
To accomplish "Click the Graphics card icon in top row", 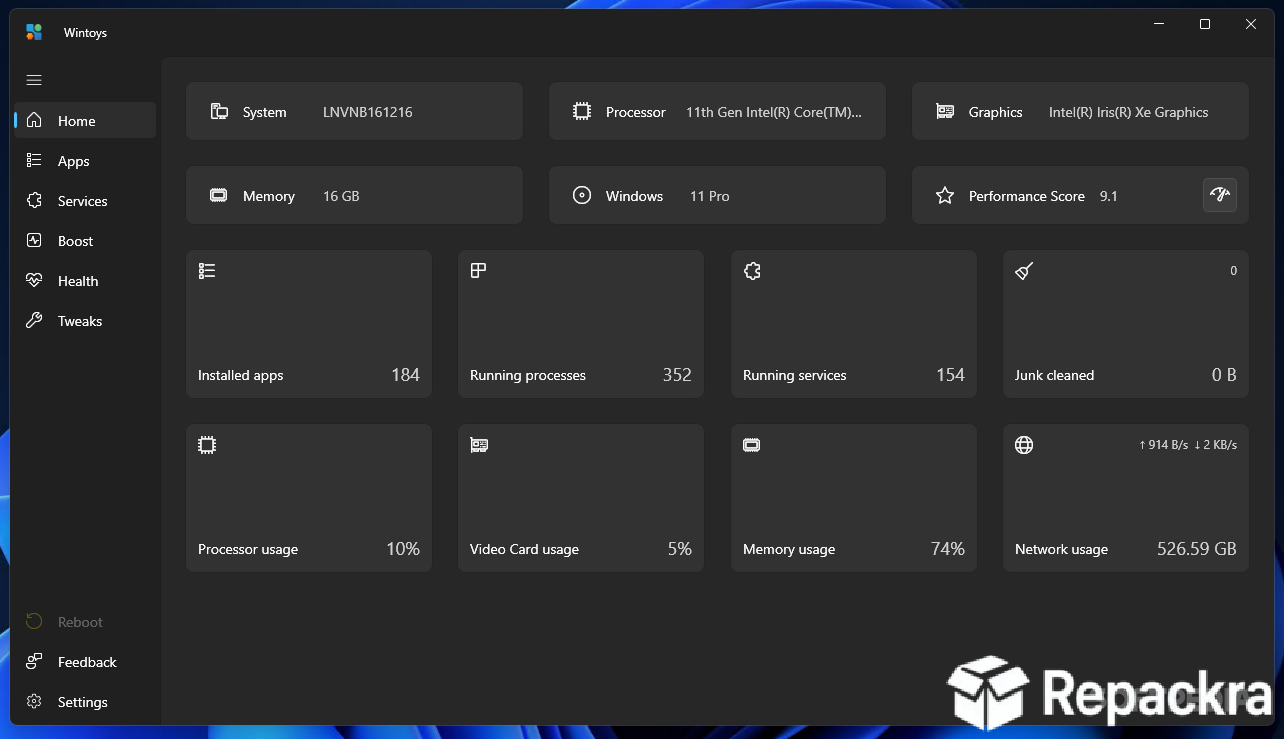I will pos(945,111).
